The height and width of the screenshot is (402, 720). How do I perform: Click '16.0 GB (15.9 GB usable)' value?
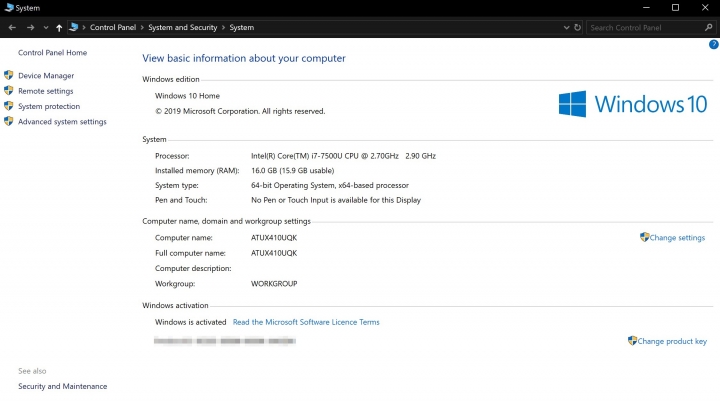tap(292, 170)
